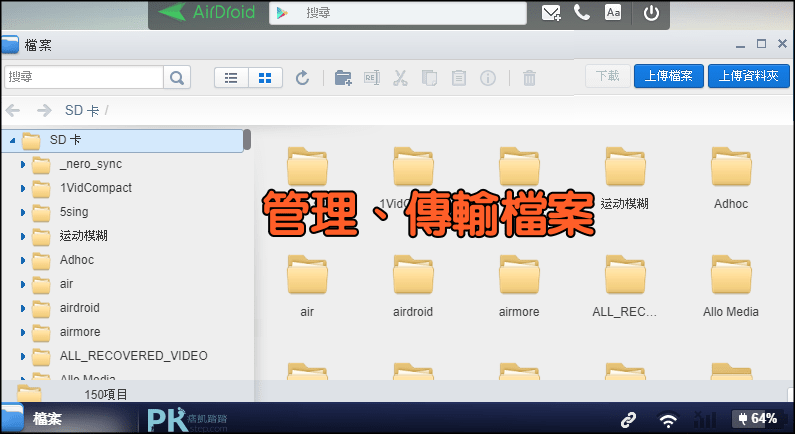795x434 pixels.
Task: Click the delete trash icon
Action: [x=529, y=78]
